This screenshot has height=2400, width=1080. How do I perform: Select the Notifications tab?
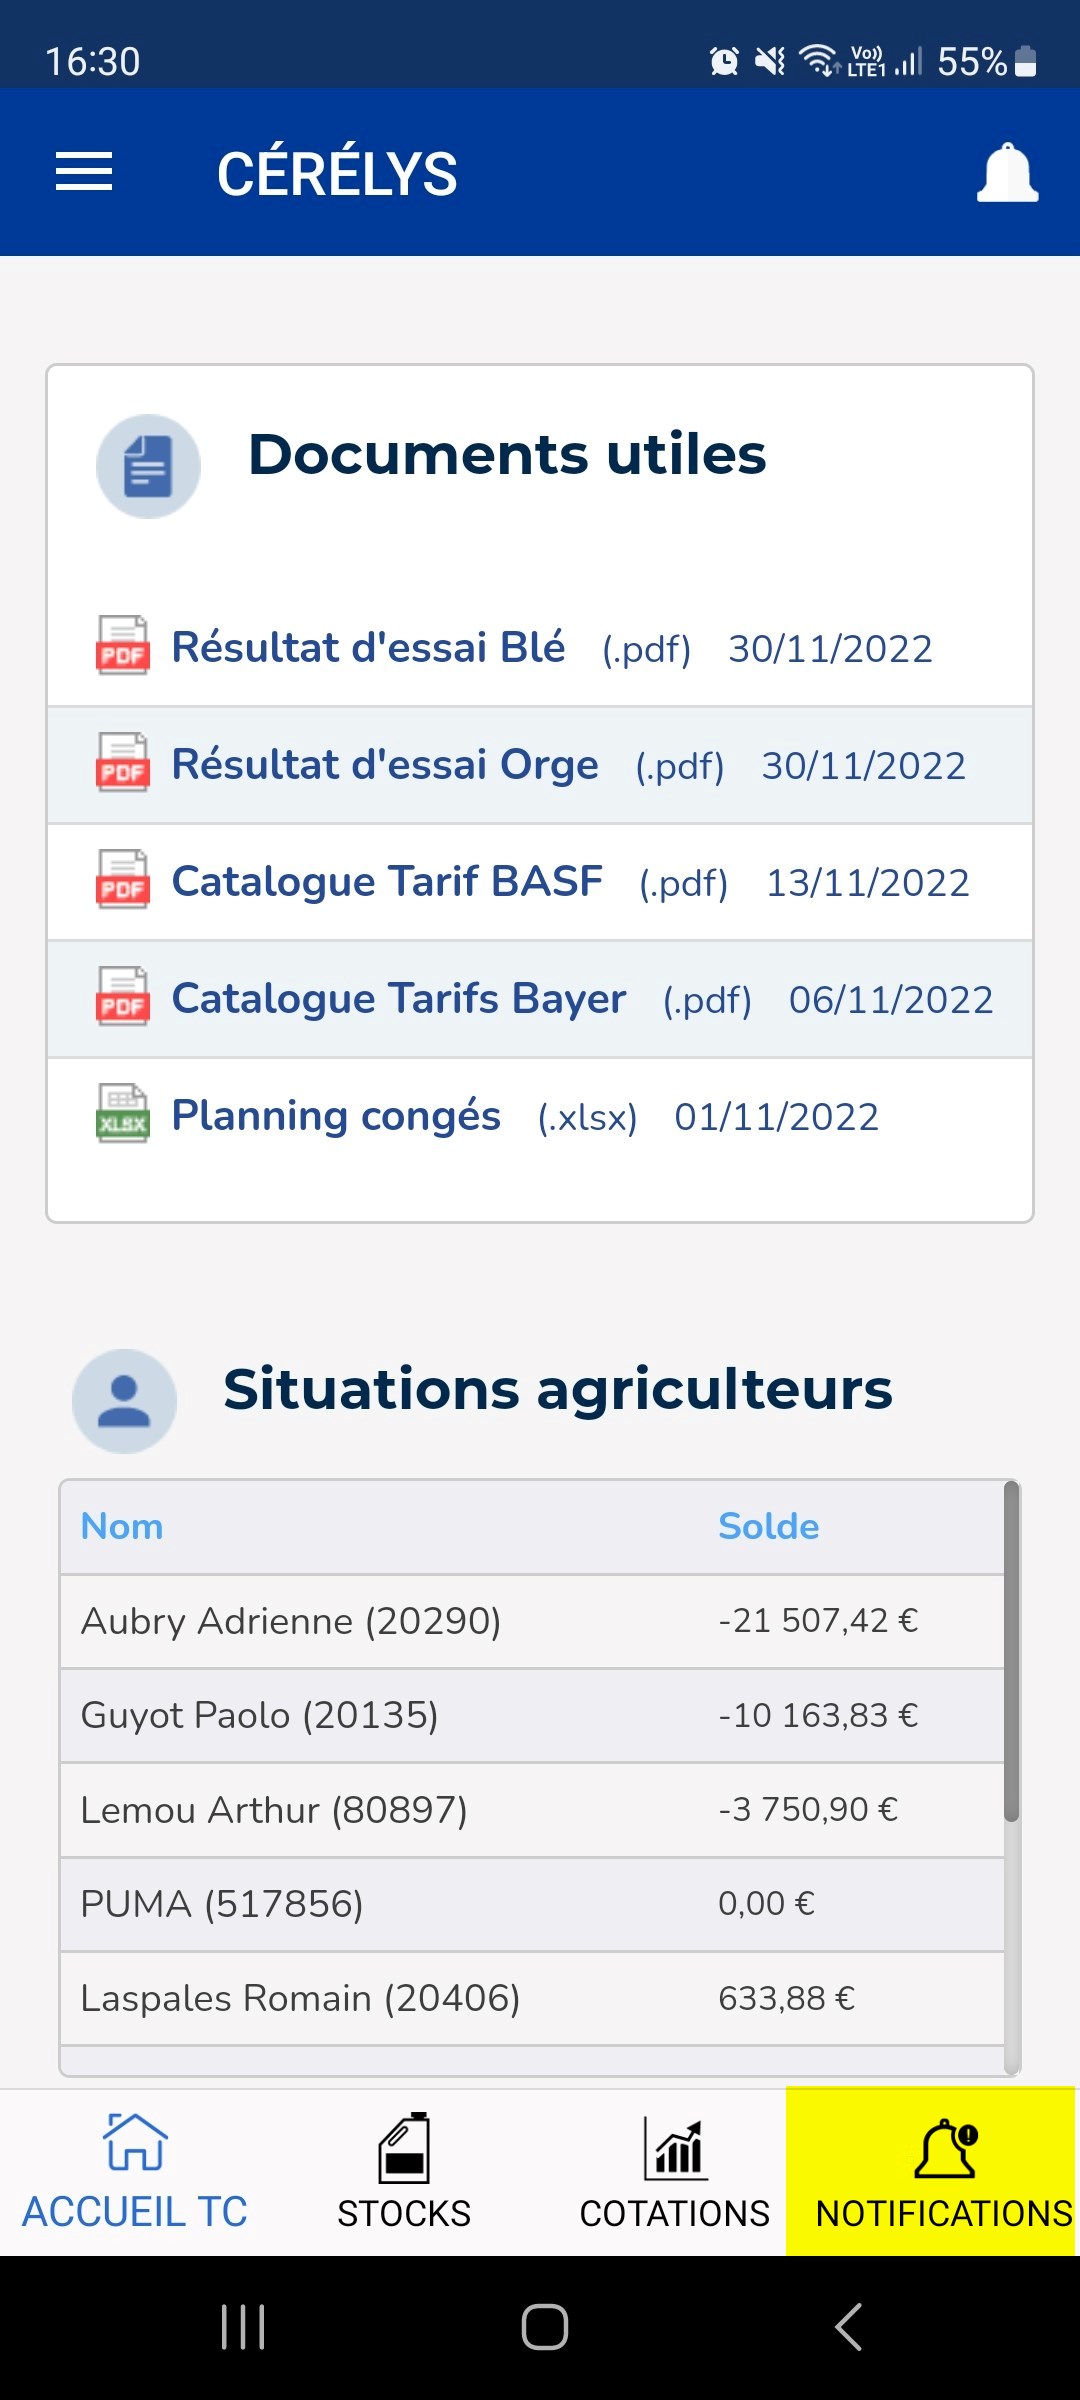pos(943,2171)
